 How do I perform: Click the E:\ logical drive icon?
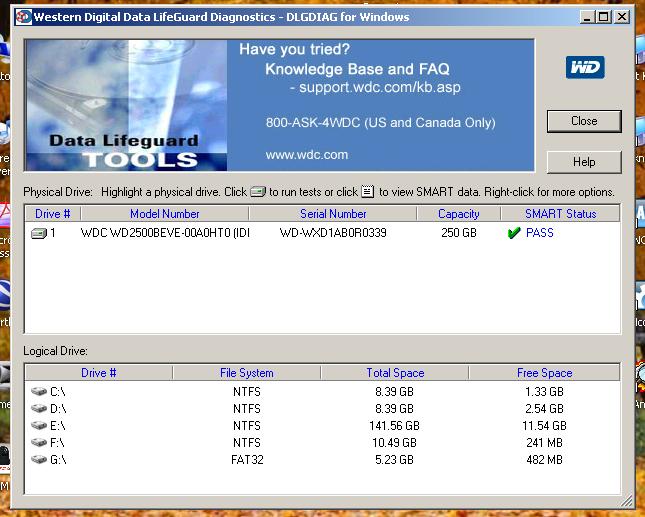tap(39, 425)
